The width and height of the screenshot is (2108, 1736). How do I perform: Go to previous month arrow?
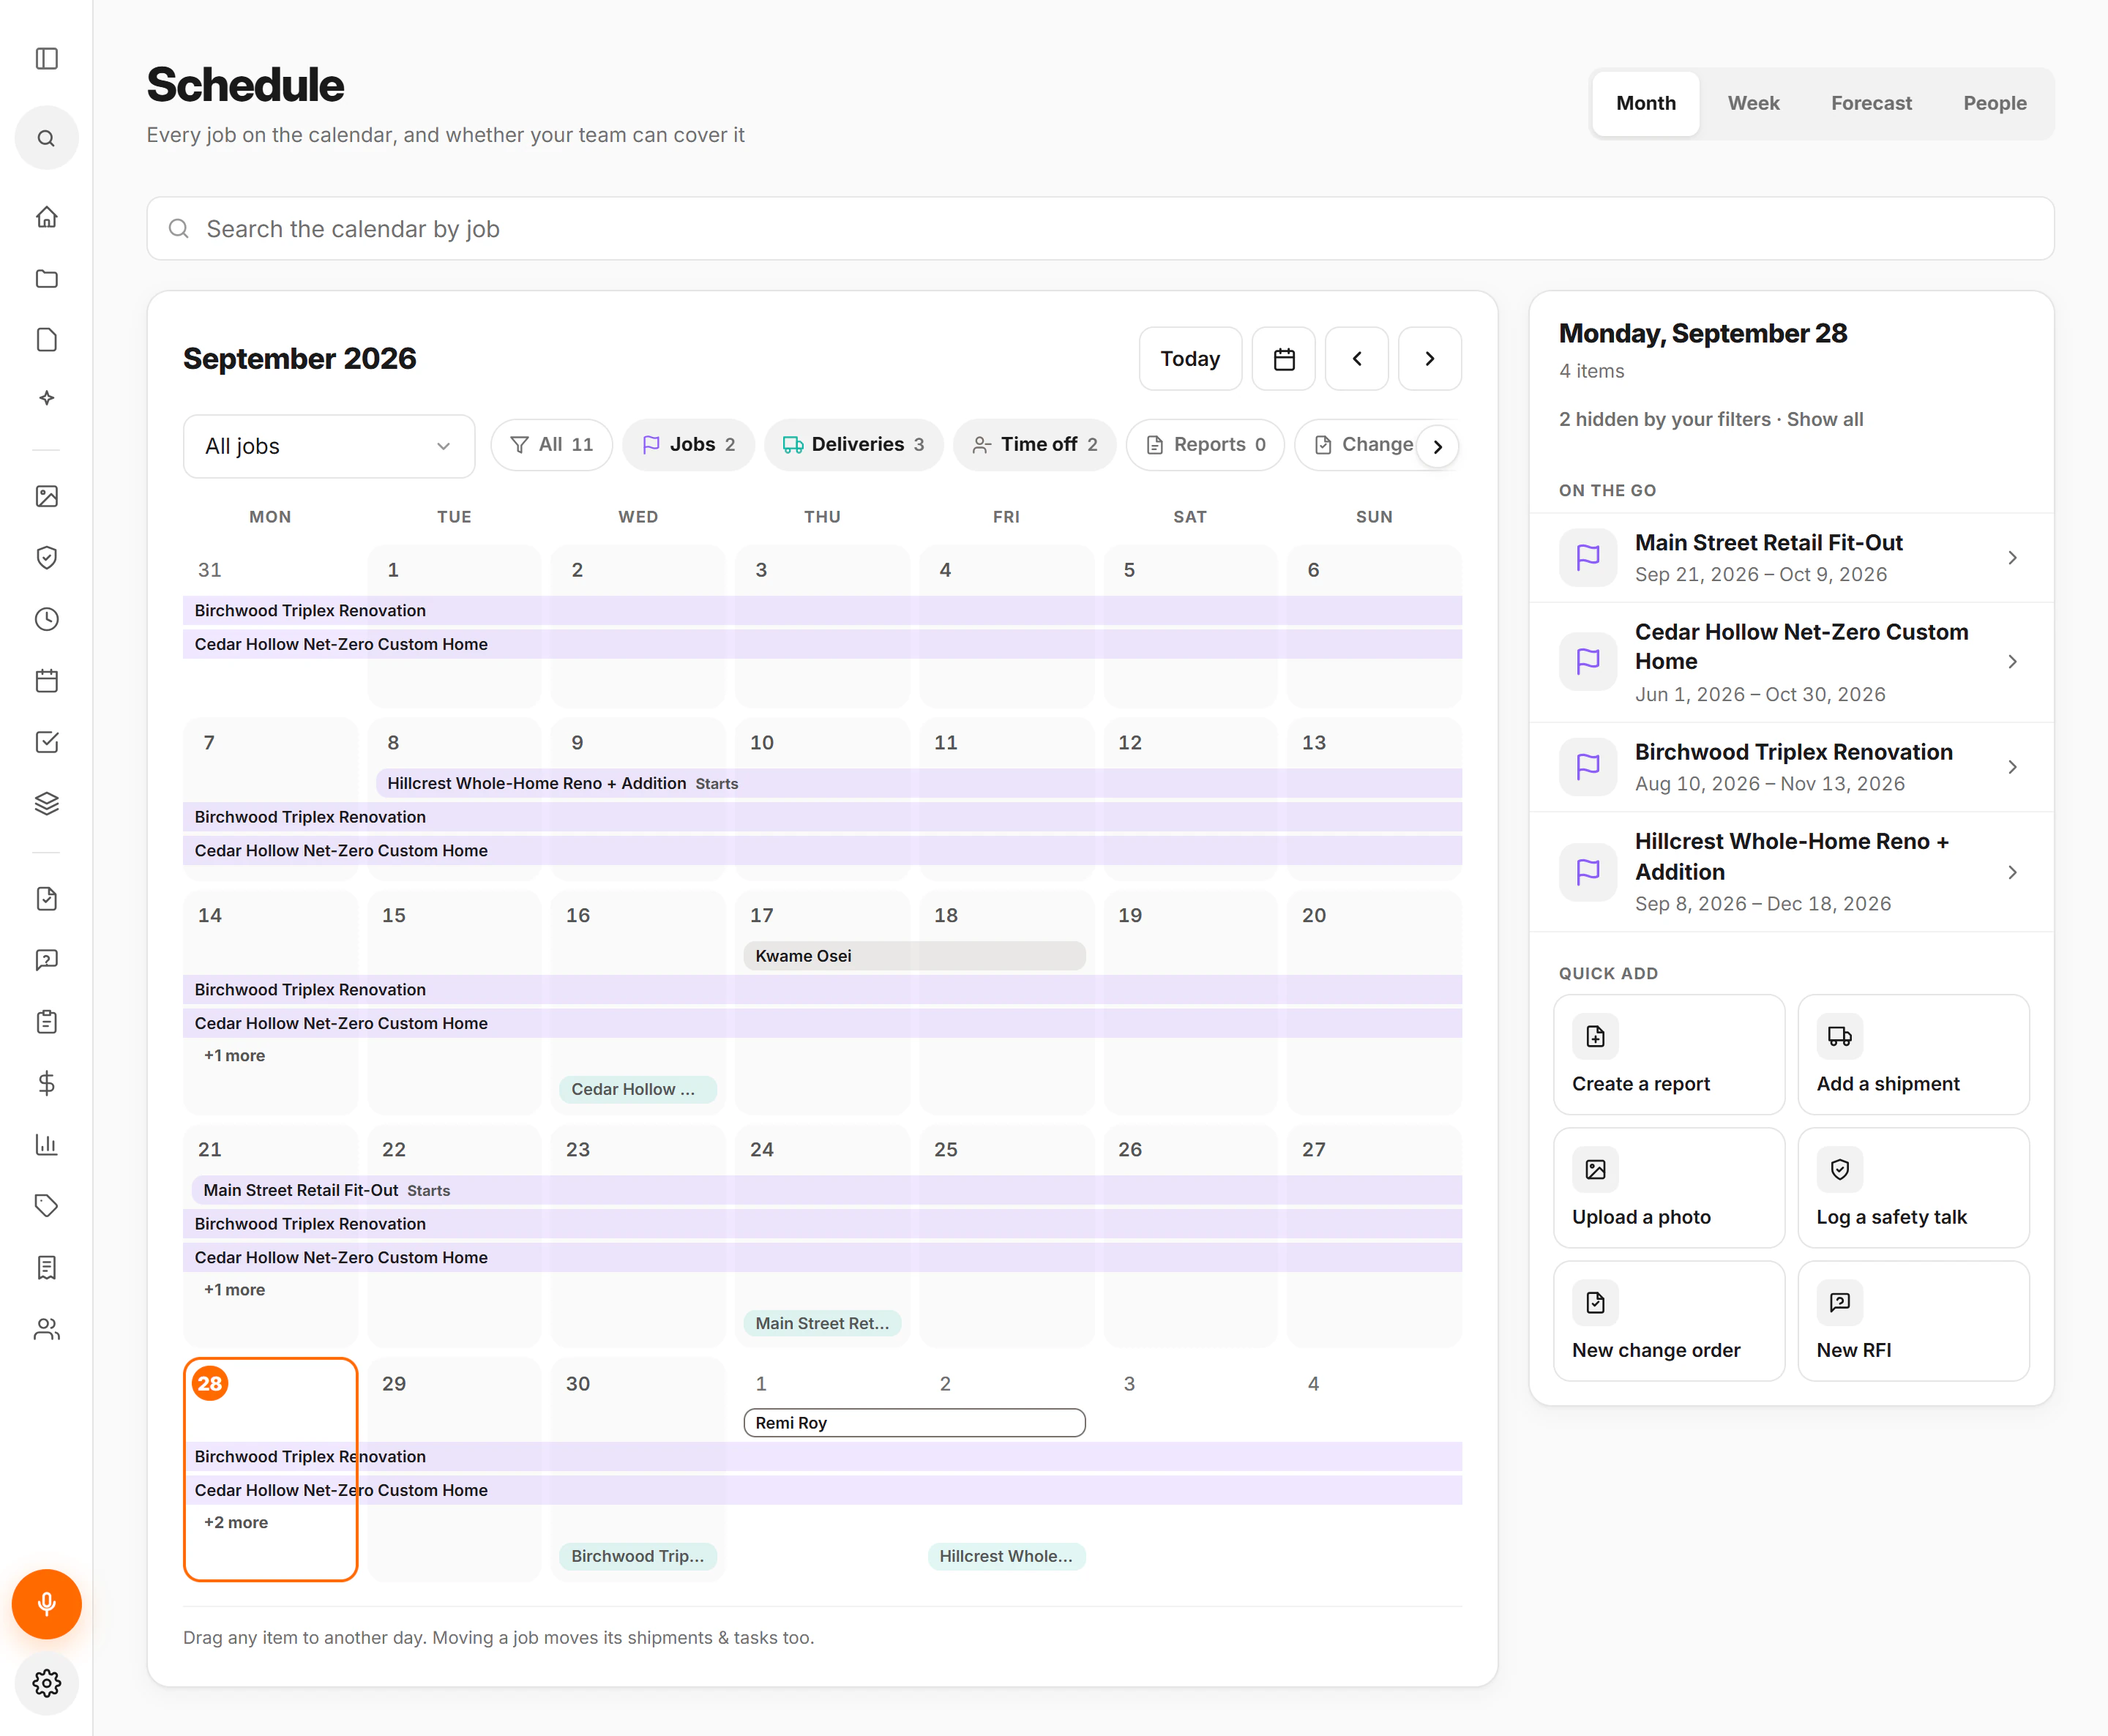coord(1356,359)
